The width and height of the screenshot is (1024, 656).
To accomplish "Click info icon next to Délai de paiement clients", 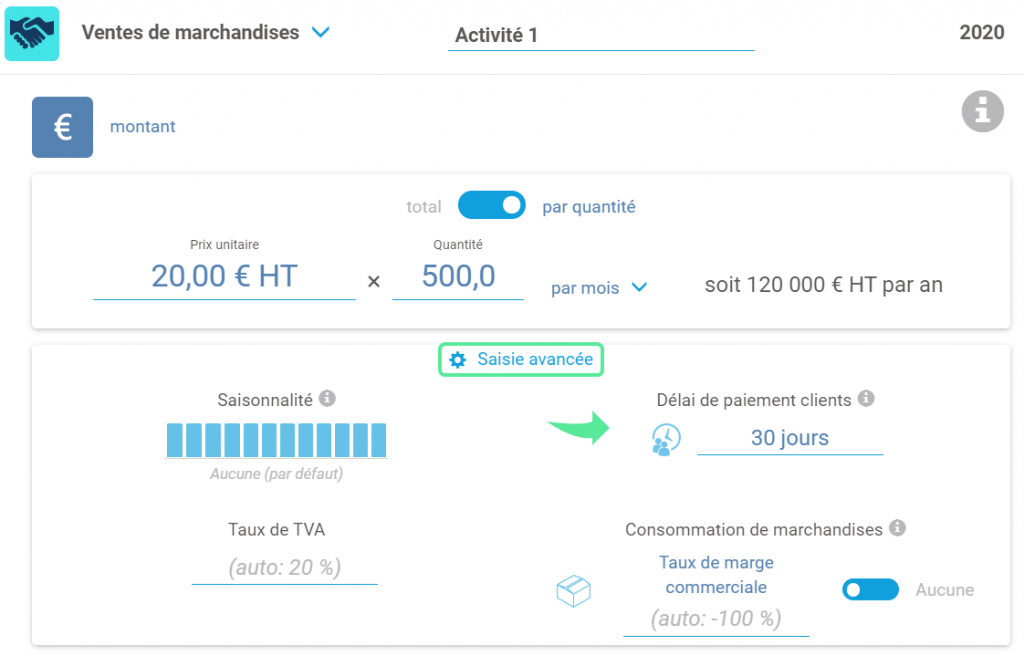I will point(866,398).
